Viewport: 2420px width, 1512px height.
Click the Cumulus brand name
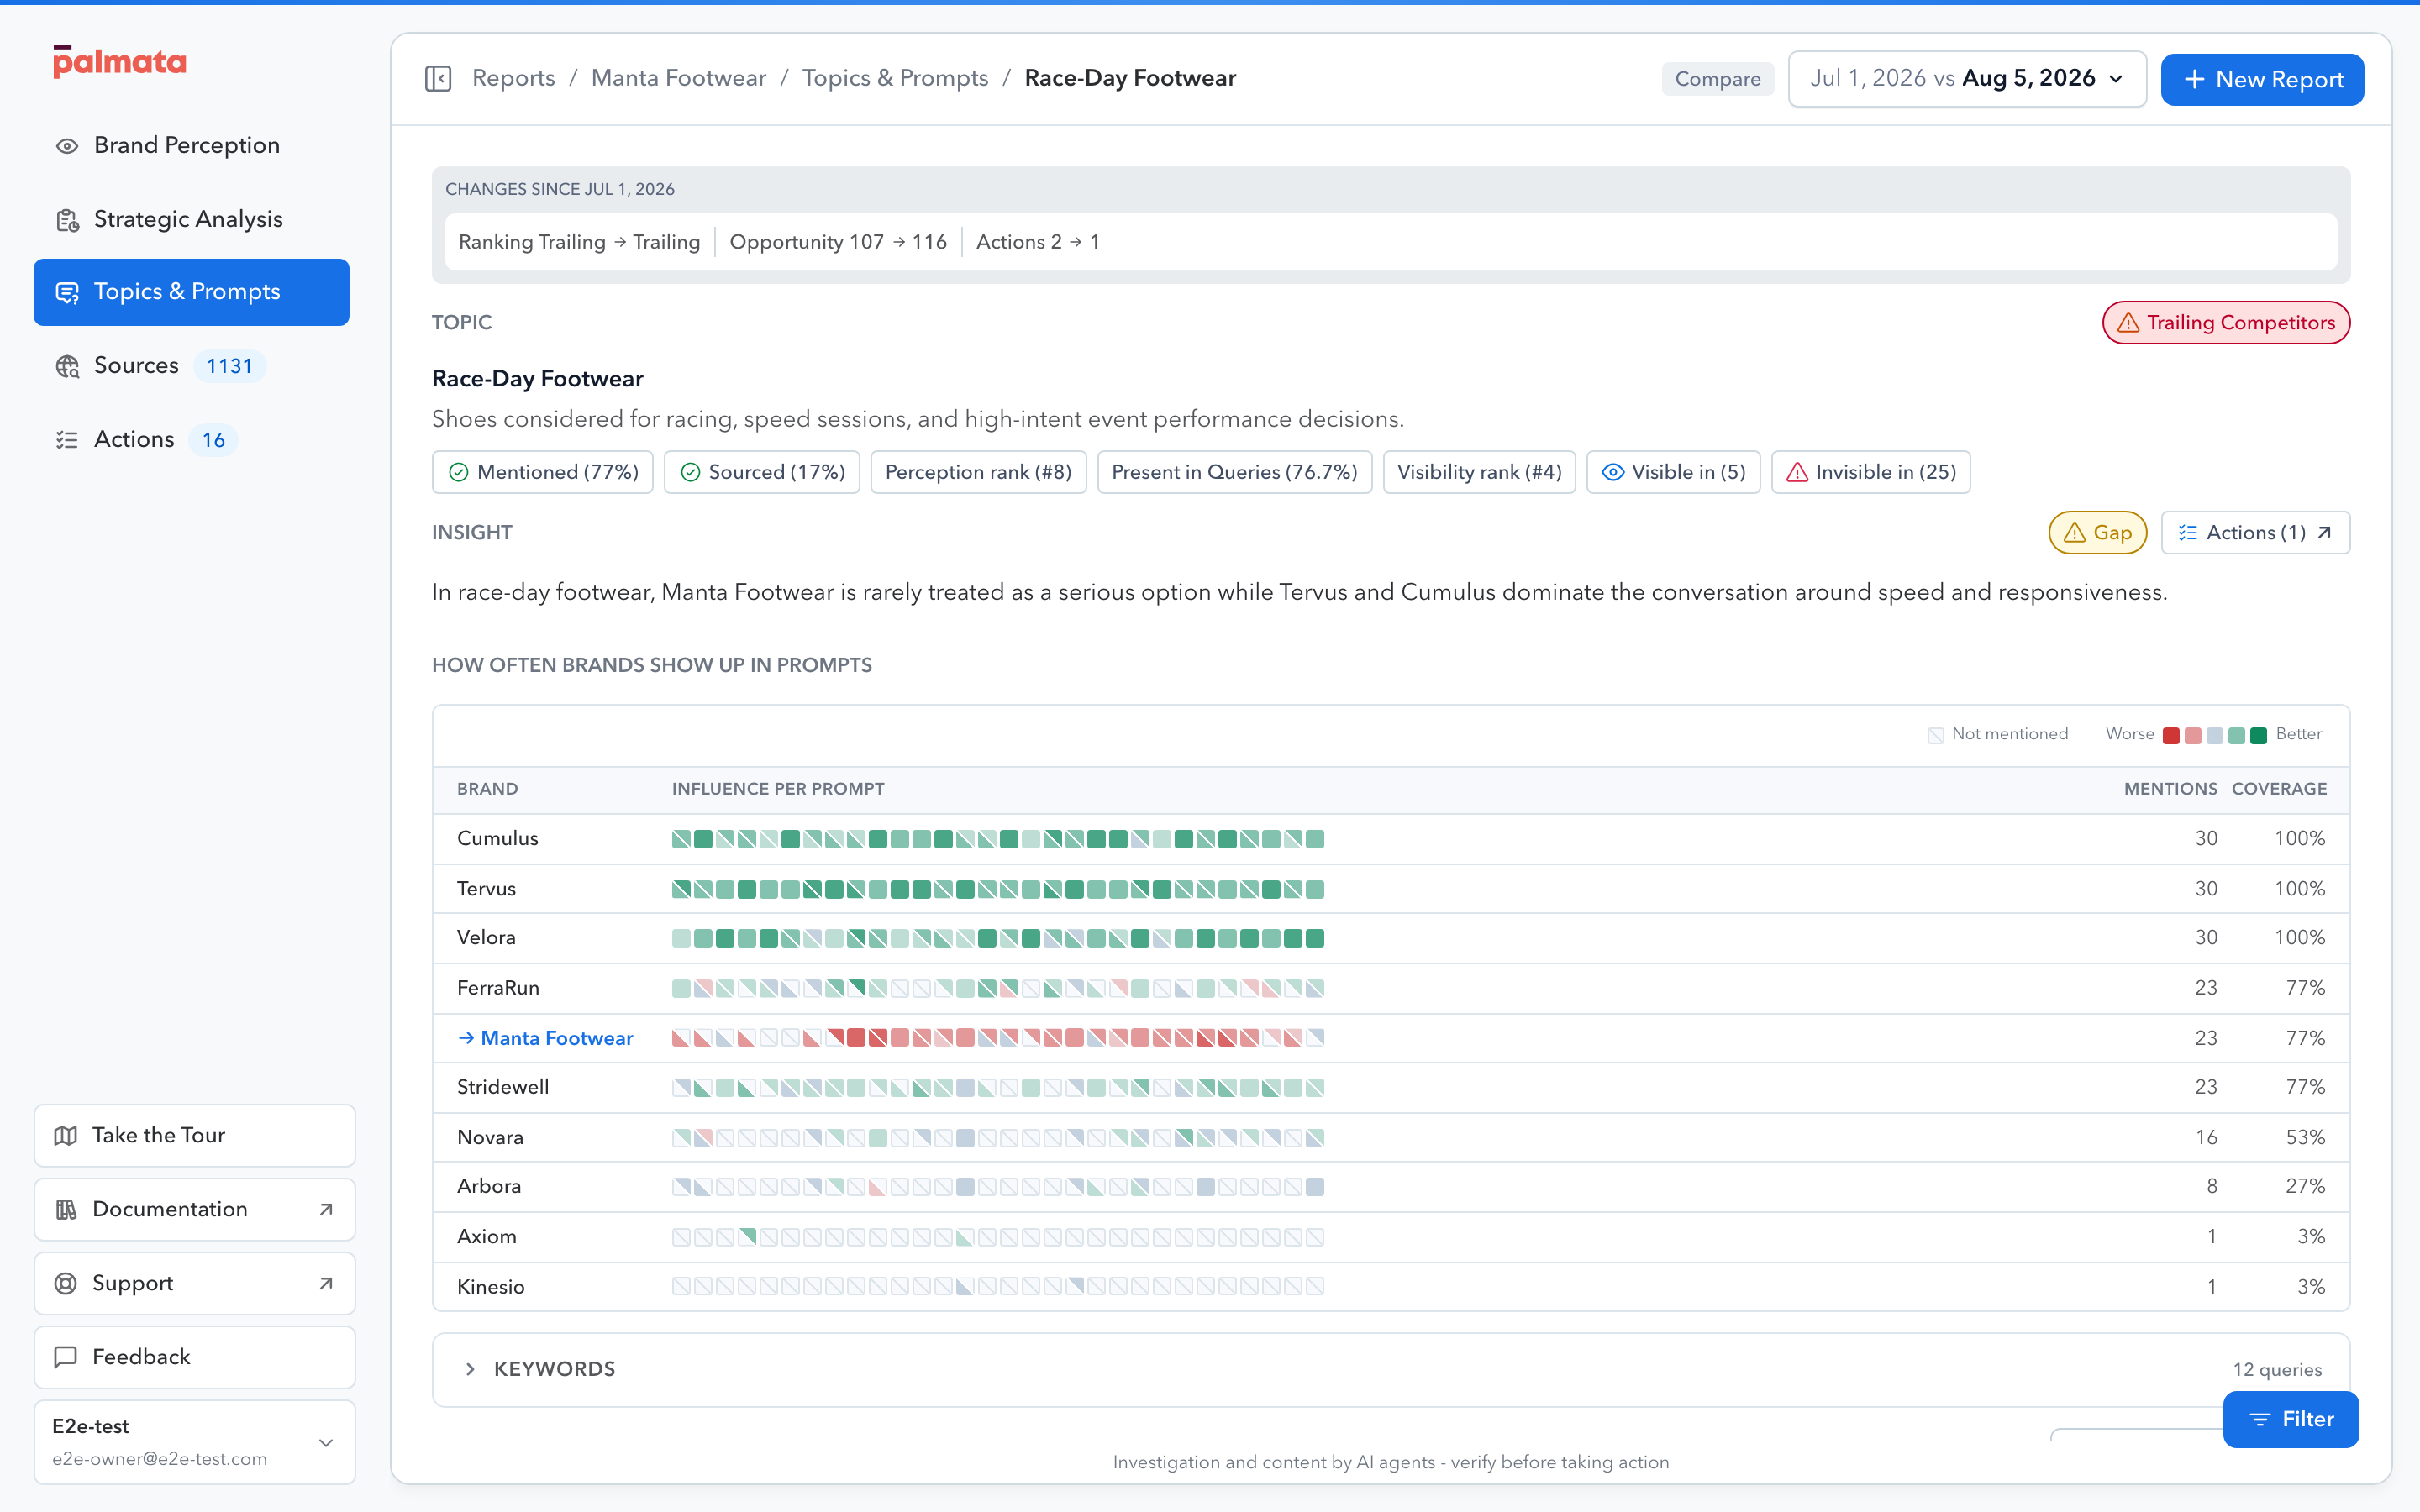pos(497,838)
